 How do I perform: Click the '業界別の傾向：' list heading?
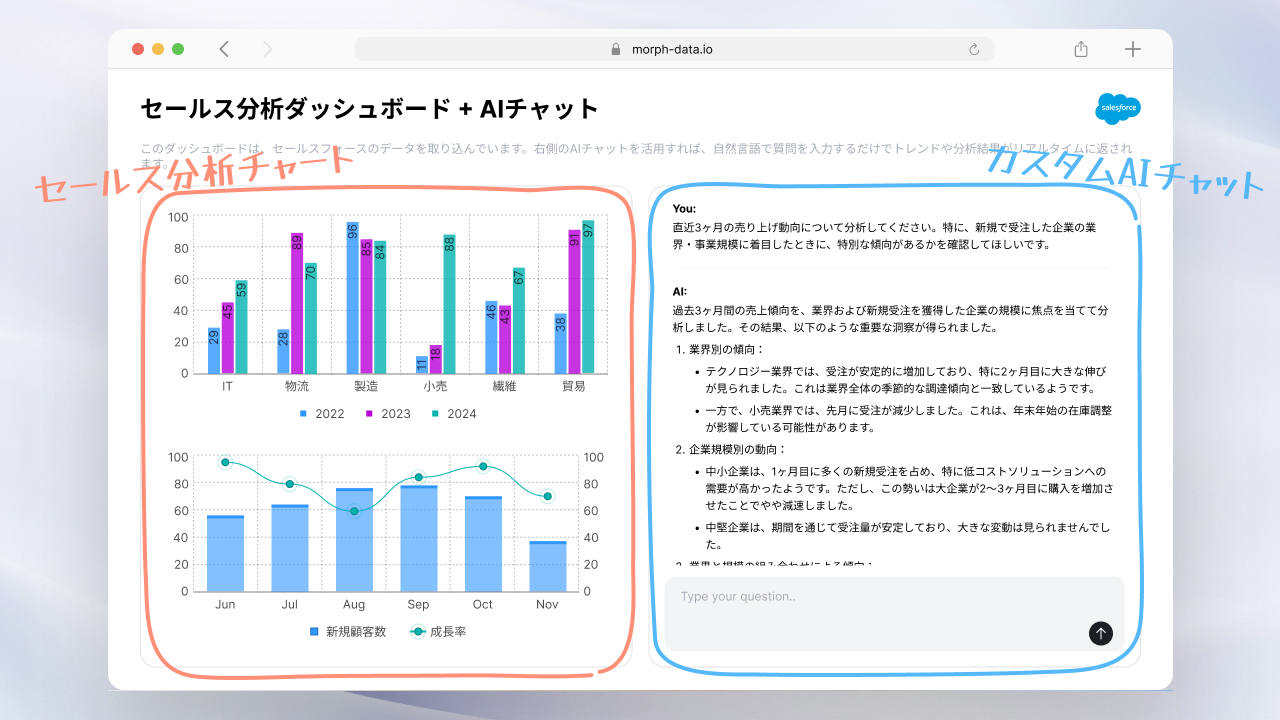[x=726, y=350]
